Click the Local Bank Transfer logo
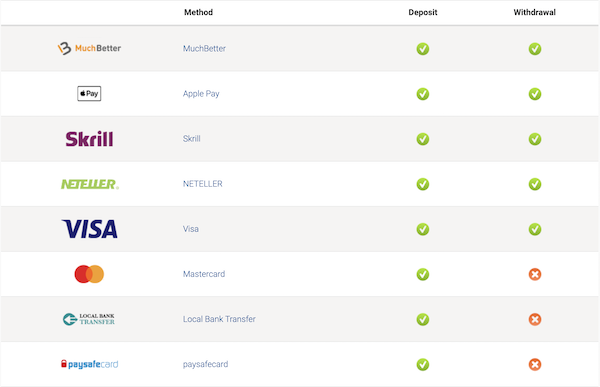Image resolution: width=600 pixels, height=387 pixels. 89,319
